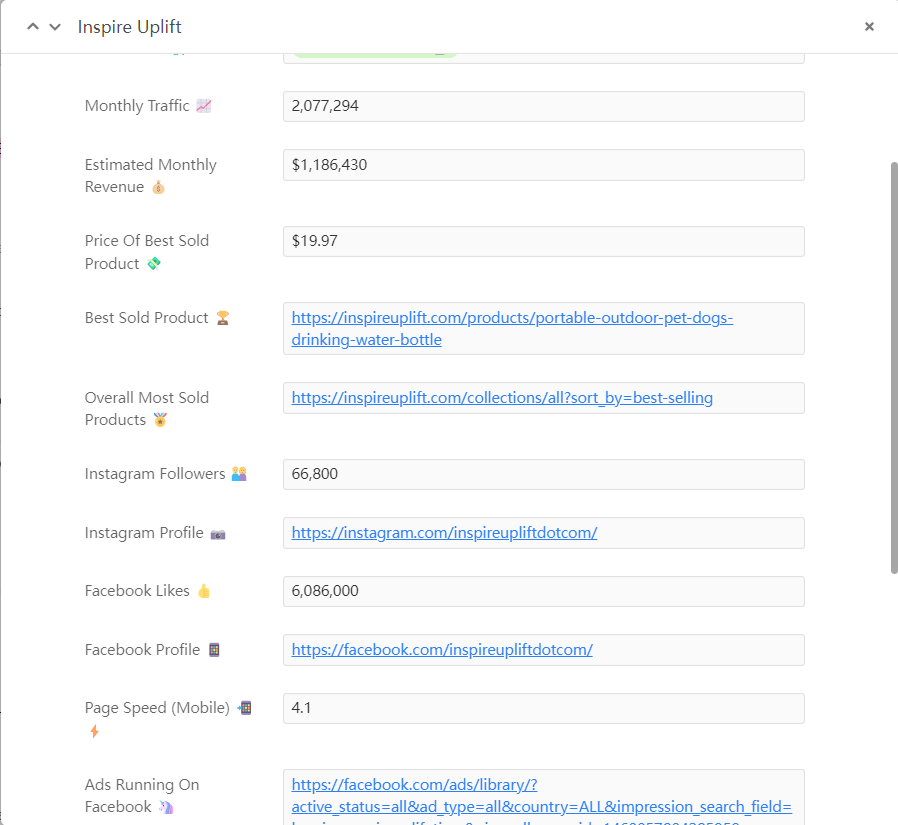Click the Page Speed (Mobile) value field
Screen dimensions: 898x825
tap(543, 708)
